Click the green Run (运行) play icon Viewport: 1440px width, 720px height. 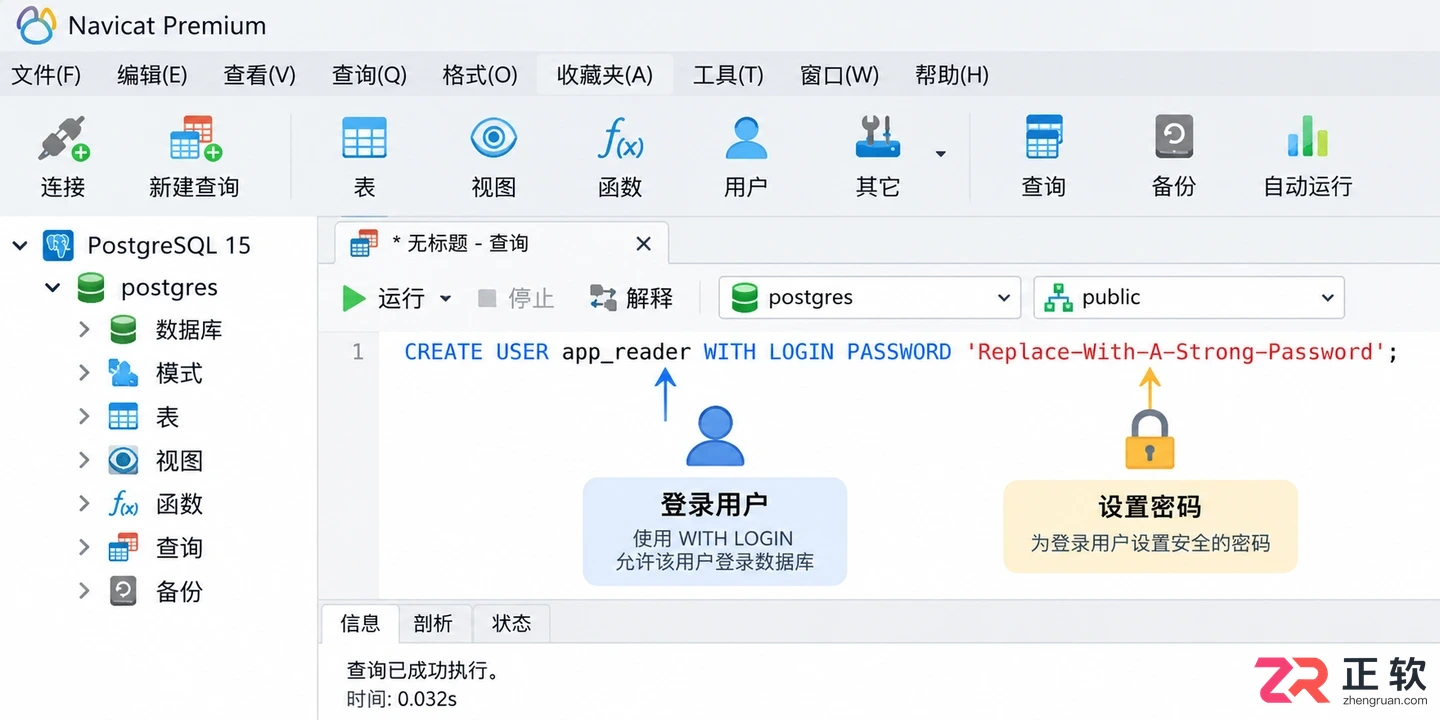click(353, 298)
